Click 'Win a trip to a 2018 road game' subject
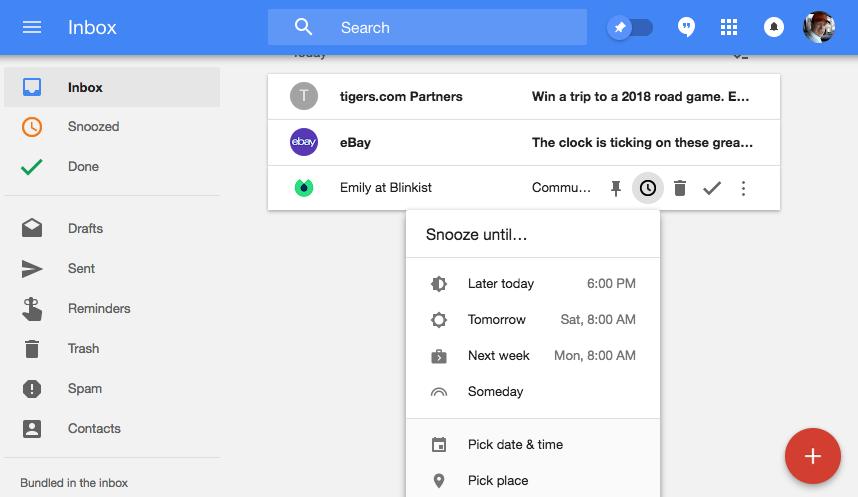Screen dimensions: 858x497 tap(640, 97)
